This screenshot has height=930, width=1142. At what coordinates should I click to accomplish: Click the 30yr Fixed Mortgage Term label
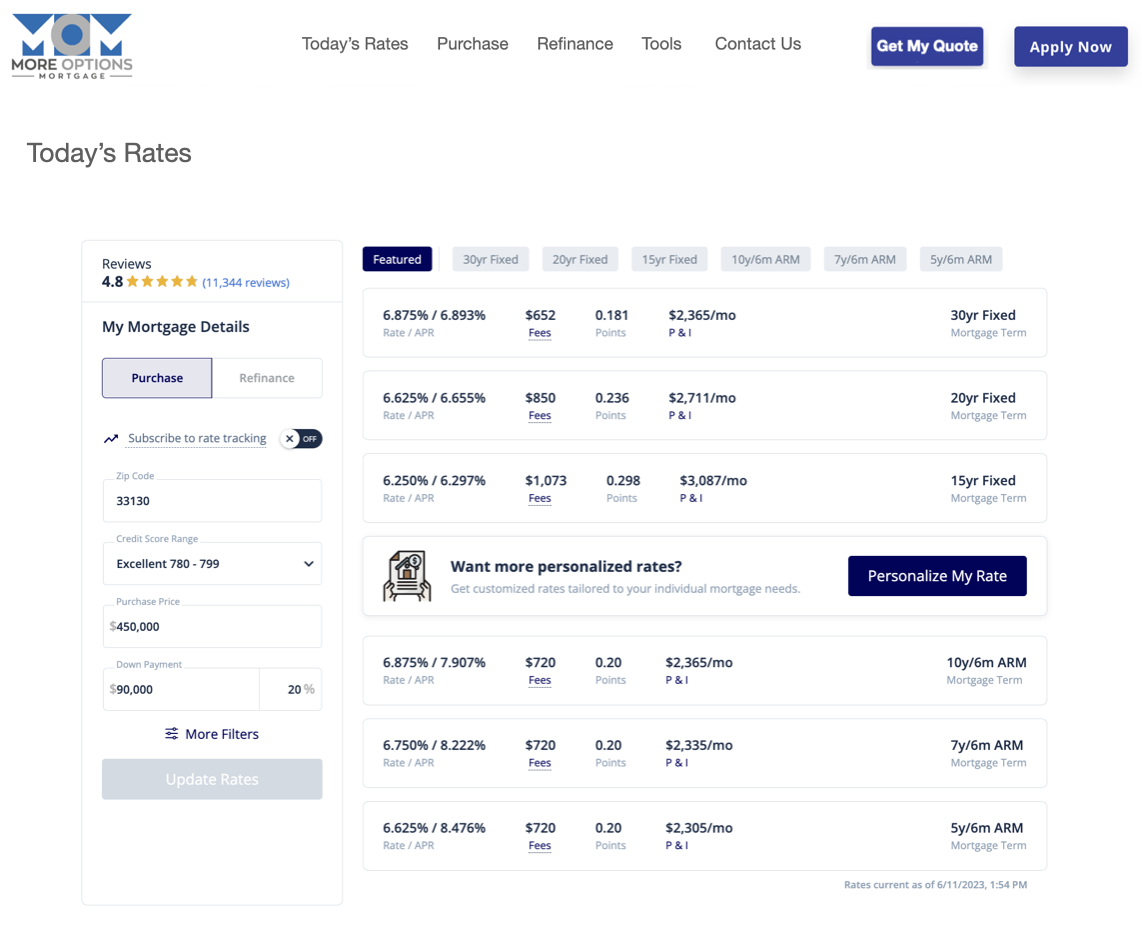click(x=988, y=323)
